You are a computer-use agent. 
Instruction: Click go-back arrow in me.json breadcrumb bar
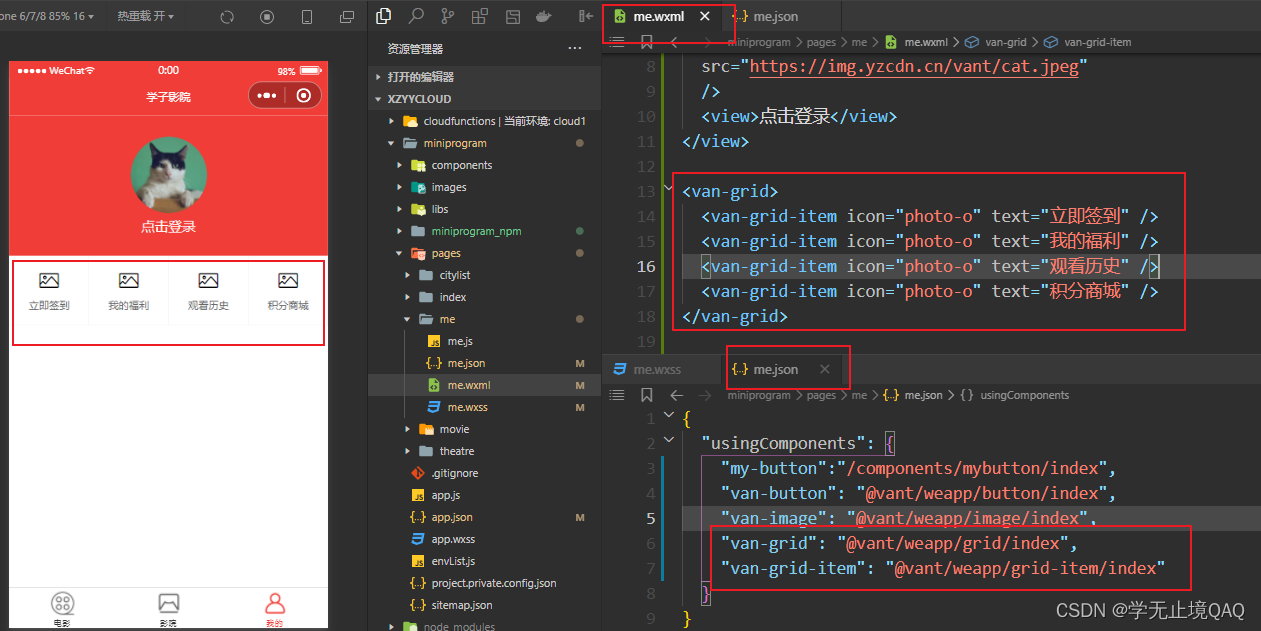[x=676, y=395]
